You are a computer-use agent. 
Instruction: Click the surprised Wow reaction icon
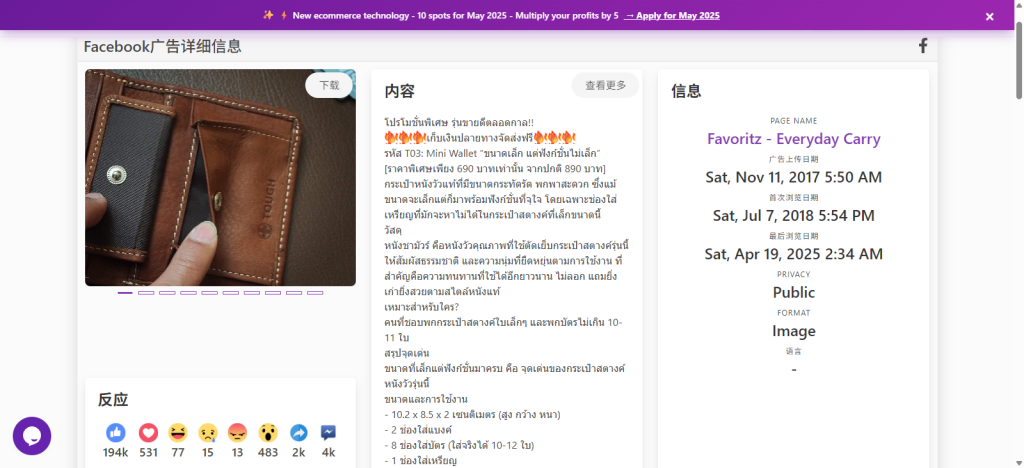268,433
